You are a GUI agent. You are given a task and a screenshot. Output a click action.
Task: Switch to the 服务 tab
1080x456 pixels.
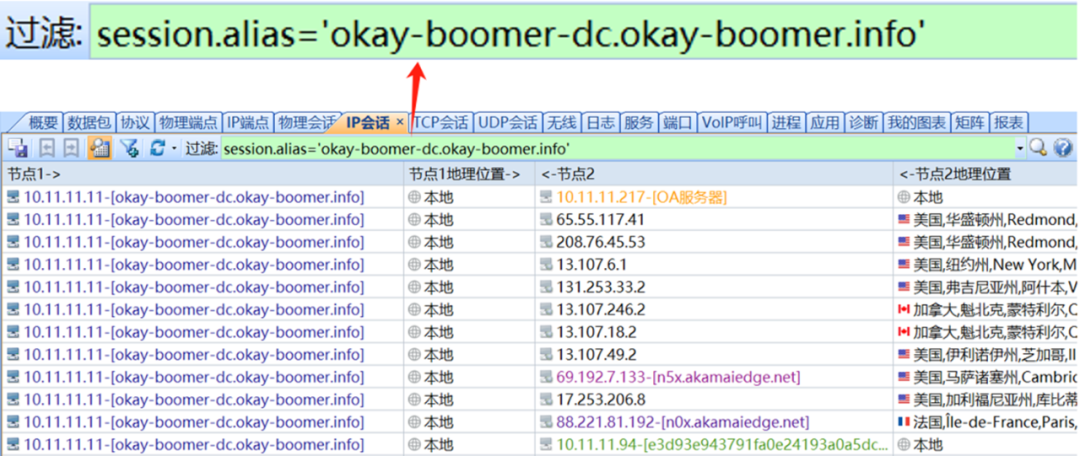[x=638, y=123]
